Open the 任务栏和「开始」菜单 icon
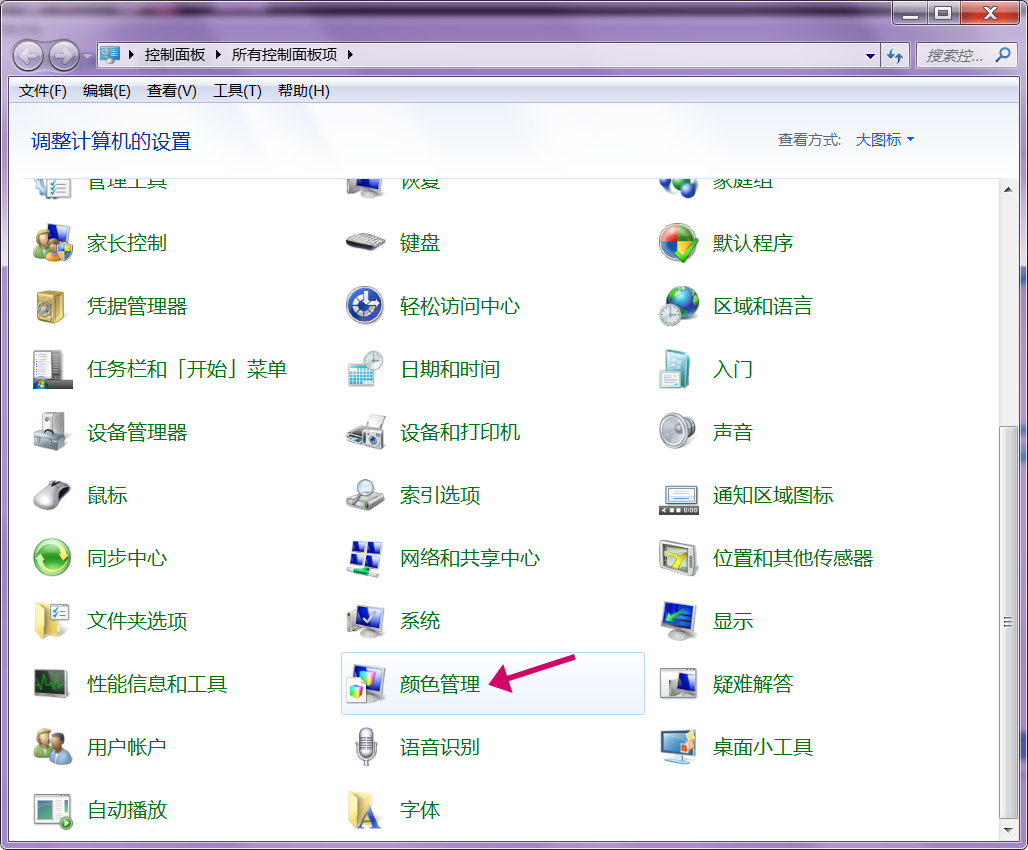 pyautogui.click(x=52, y=369)
